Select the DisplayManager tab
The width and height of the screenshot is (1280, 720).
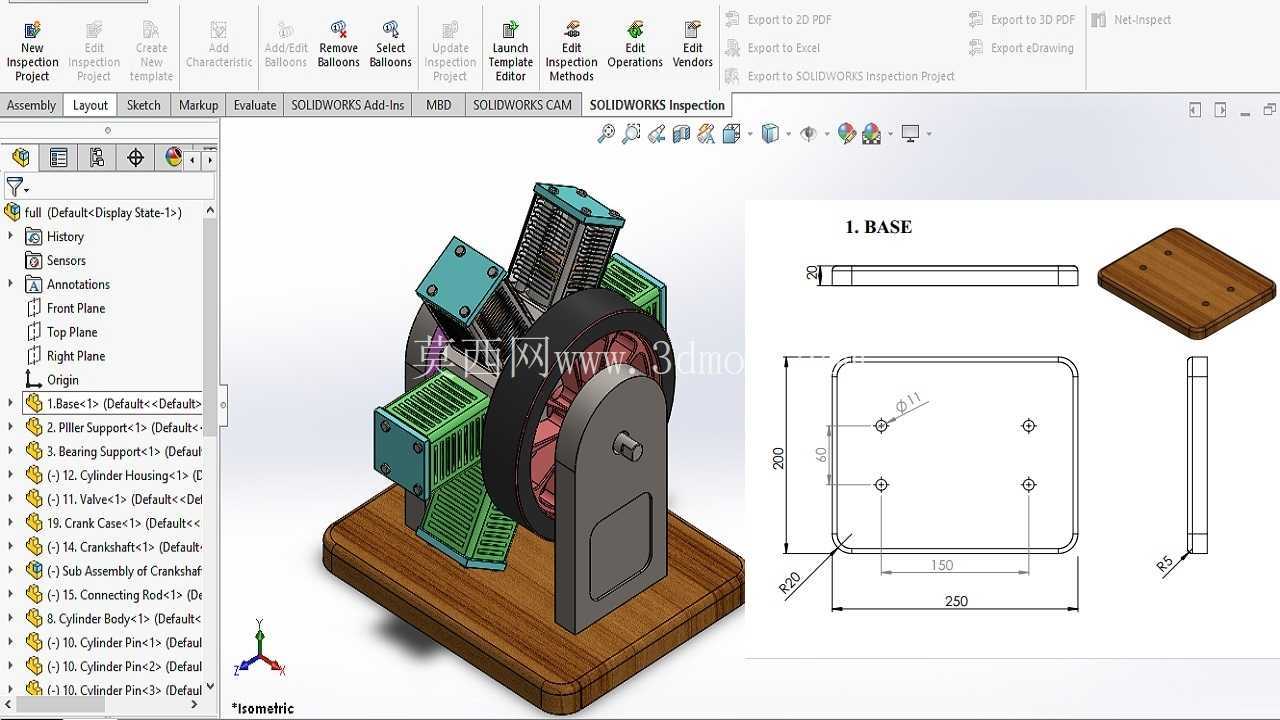[x=173, y=157]
